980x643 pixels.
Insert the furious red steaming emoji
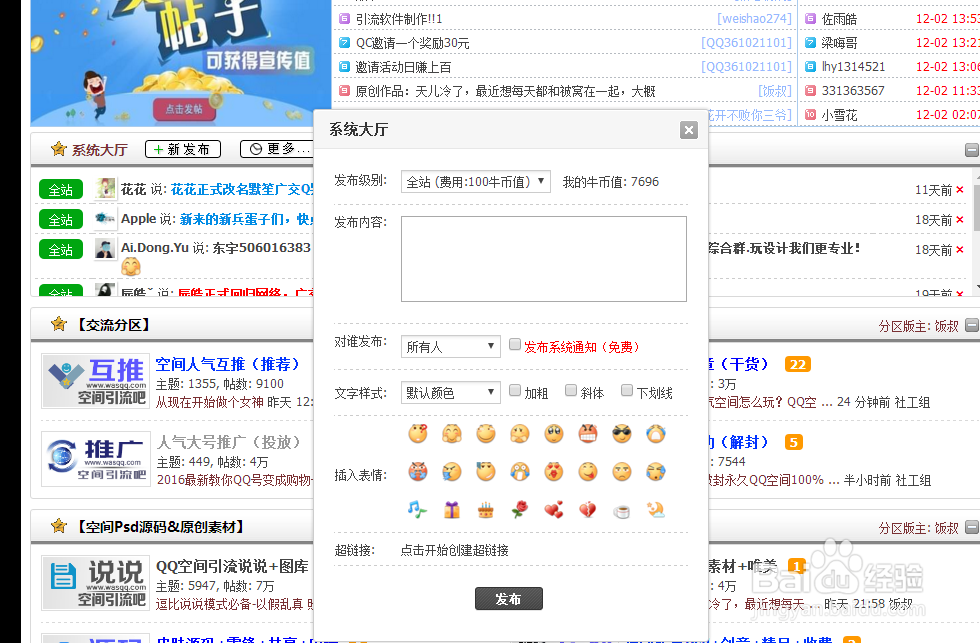[418, 472]
